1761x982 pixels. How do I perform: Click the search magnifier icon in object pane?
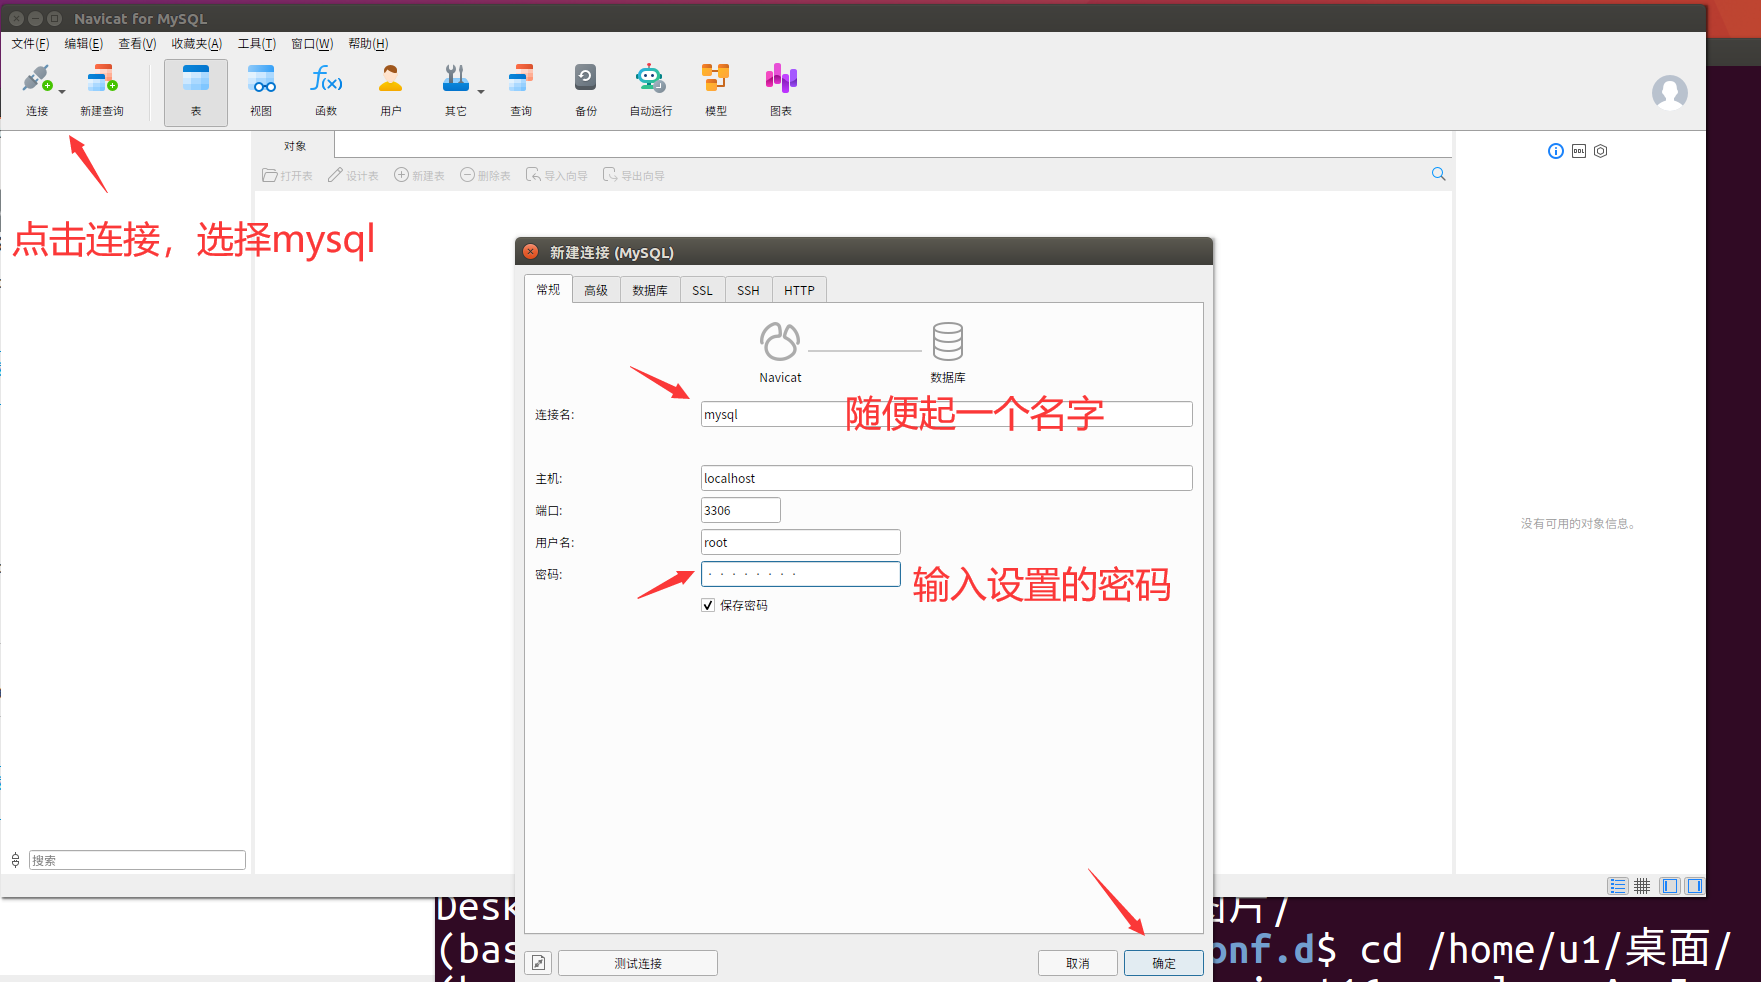click(1438, 174)
